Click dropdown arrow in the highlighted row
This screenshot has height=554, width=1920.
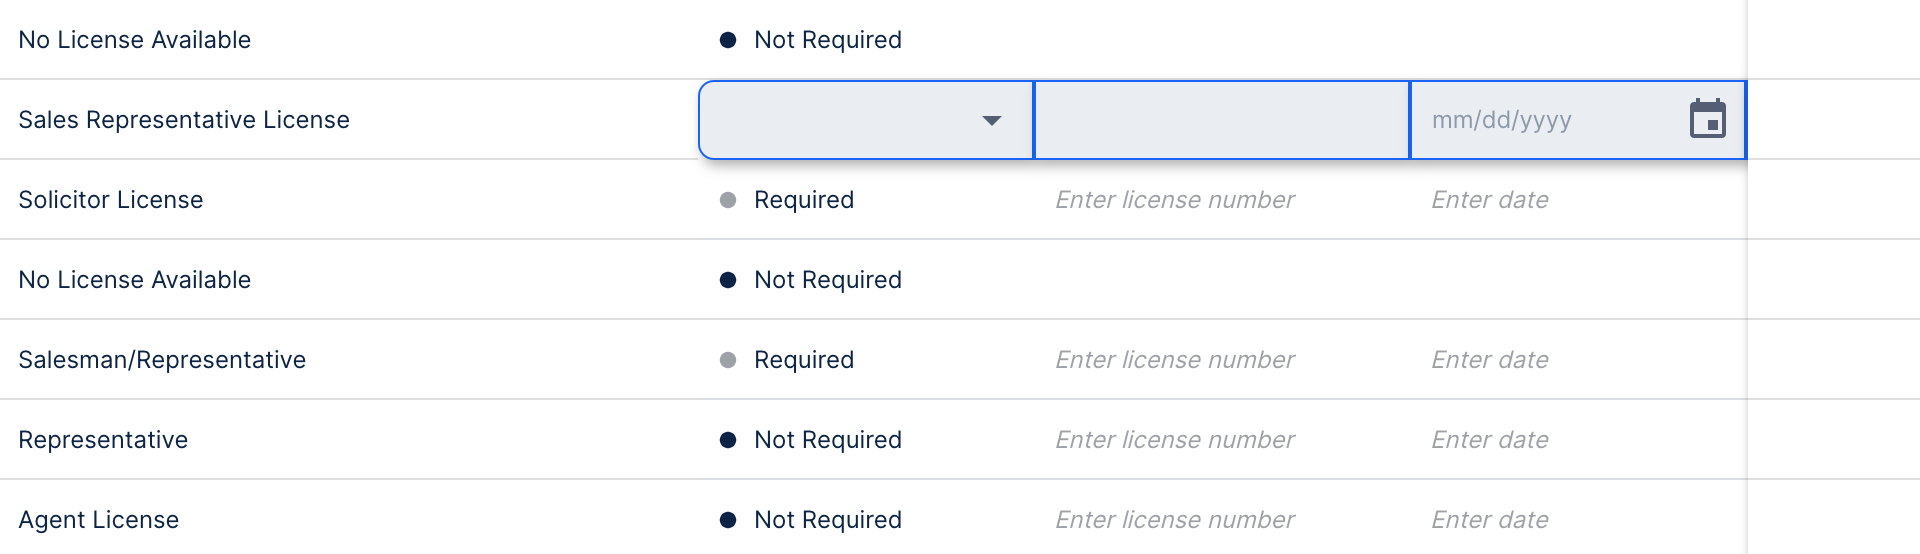(x=991, y=120)
